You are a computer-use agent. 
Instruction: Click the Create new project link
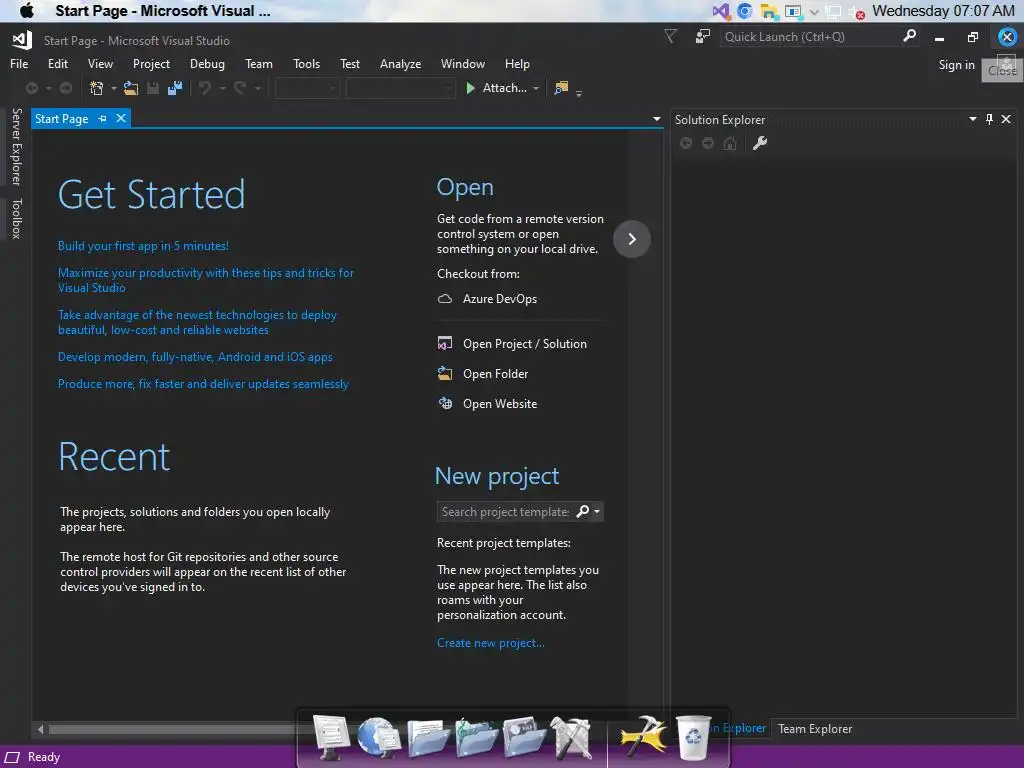(490, 643)
